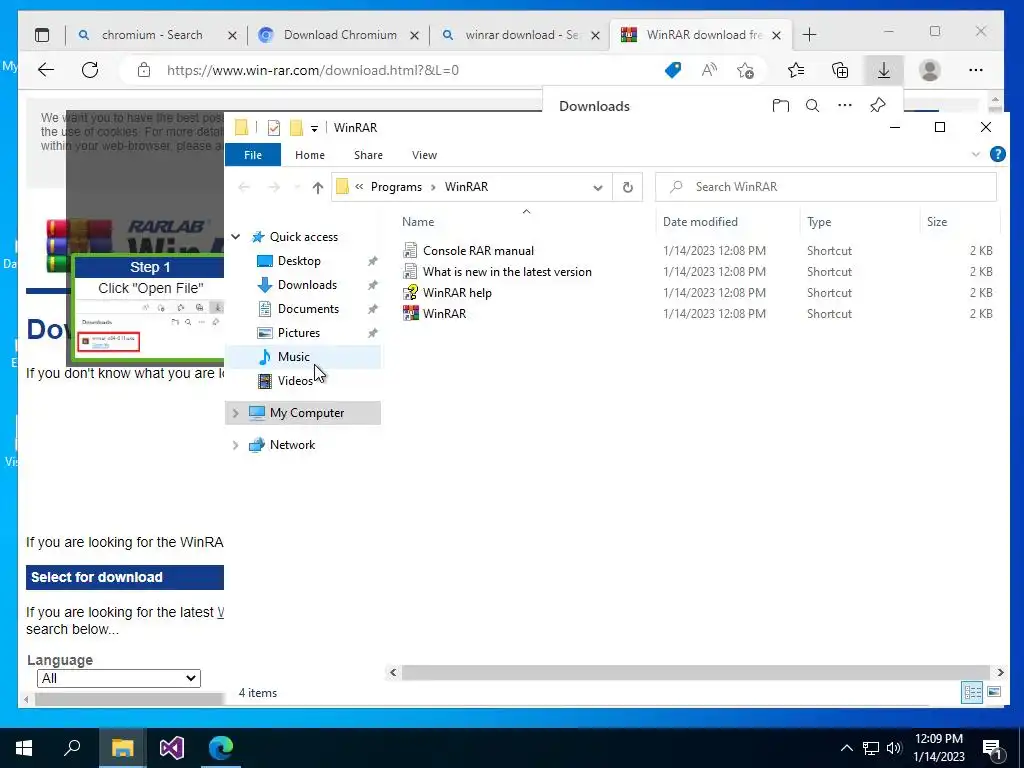Open Edge Settings and more menu
This screenshot has width=1024, height=768.
pos(976,70)
